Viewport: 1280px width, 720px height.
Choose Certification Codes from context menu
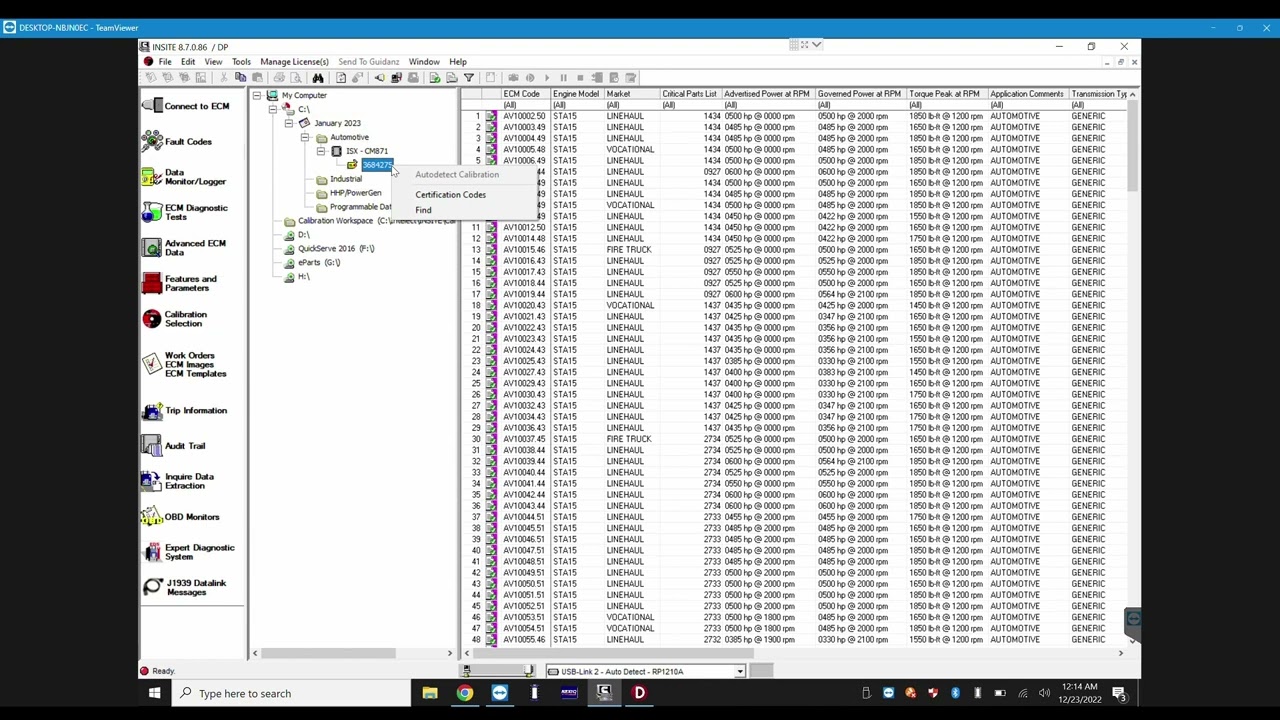pos(451,195)
